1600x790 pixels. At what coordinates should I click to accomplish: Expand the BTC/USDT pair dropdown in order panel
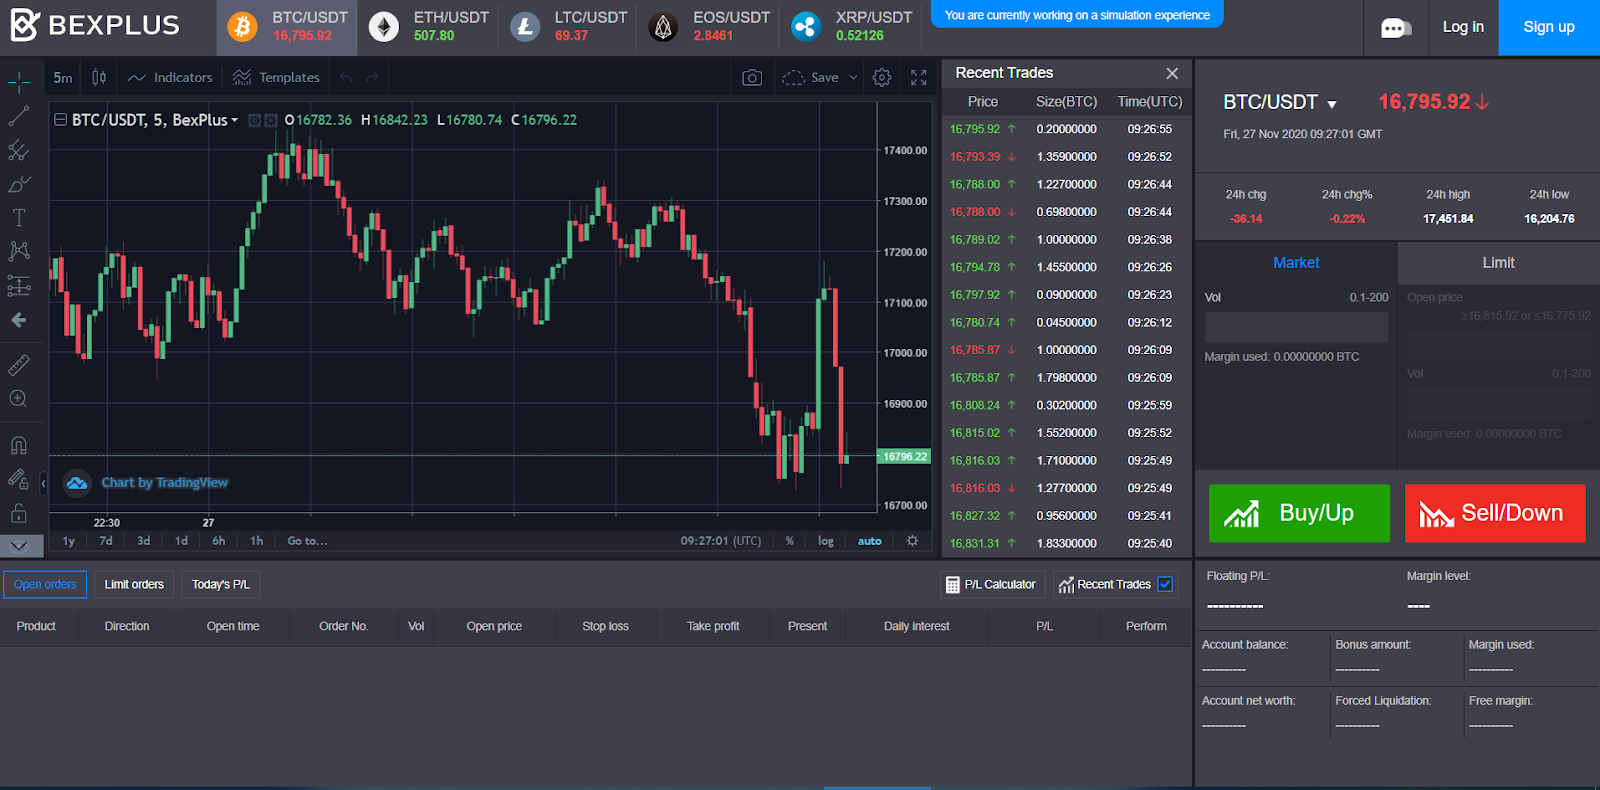[1332, 104]
